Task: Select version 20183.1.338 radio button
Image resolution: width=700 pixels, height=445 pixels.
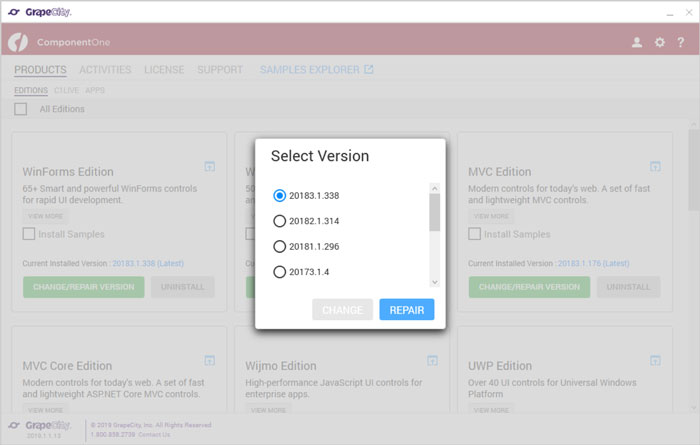Action: pos(279,195)
